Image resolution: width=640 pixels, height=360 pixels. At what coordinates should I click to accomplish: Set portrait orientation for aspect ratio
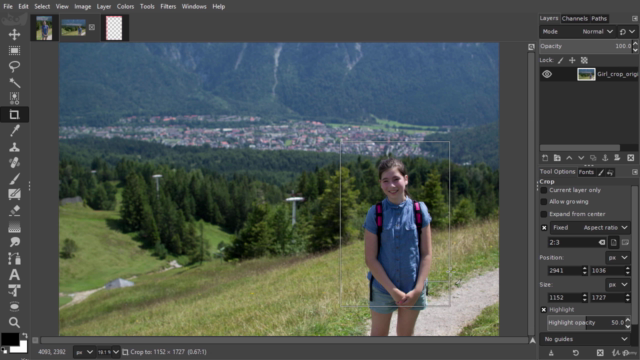tap(614, 242)
